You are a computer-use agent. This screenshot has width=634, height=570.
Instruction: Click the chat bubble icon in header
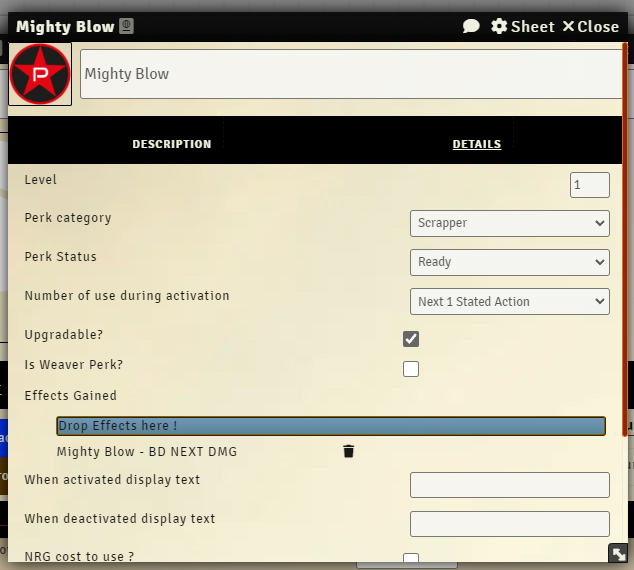pos(471,27)
